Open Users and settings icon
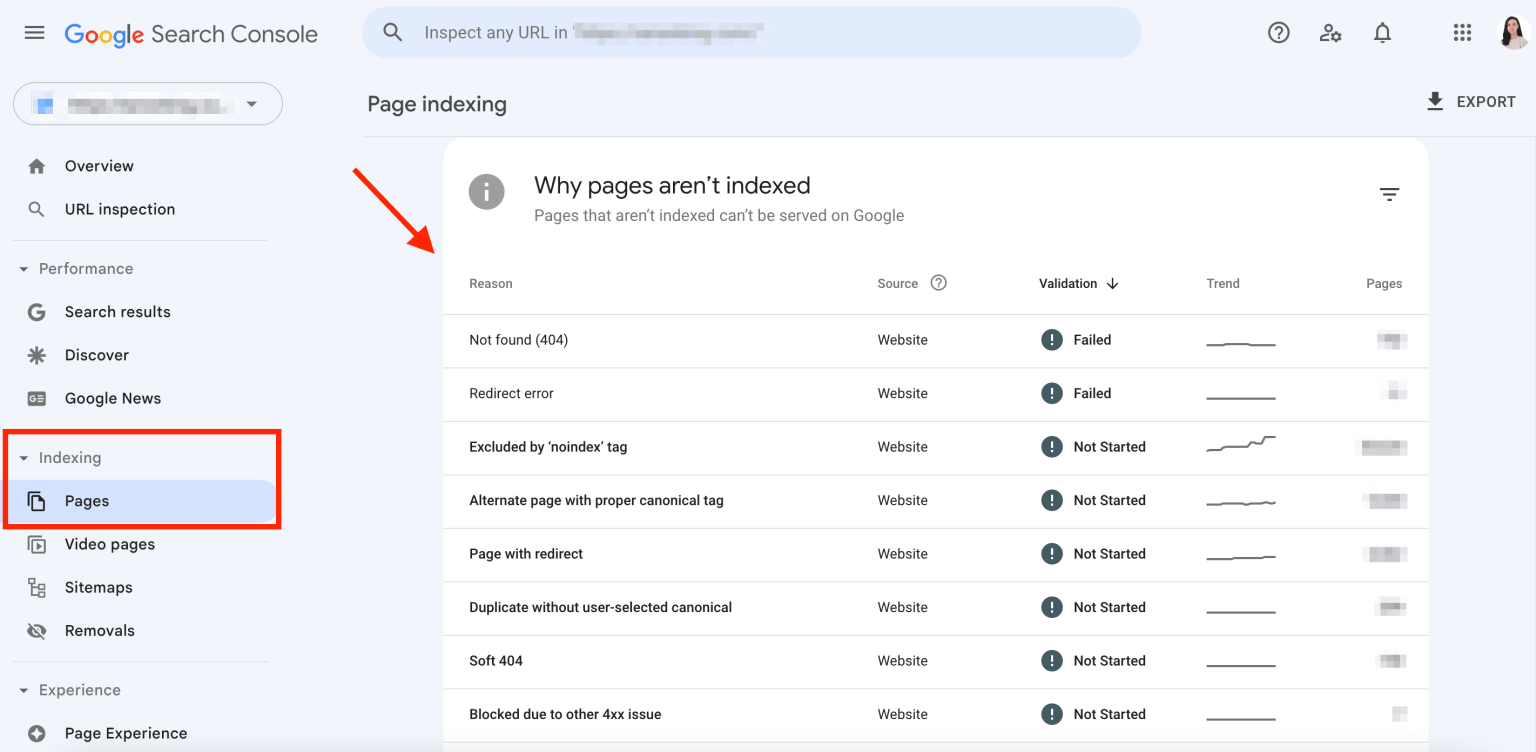 (1330, 33)
